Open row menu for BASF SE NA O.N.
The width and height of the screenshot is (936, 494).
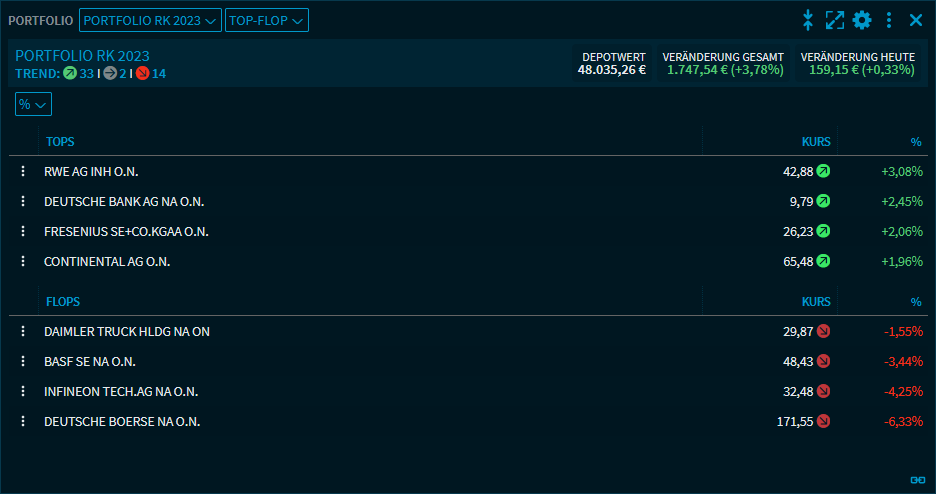pyautogui.click(x=23, y=362)
